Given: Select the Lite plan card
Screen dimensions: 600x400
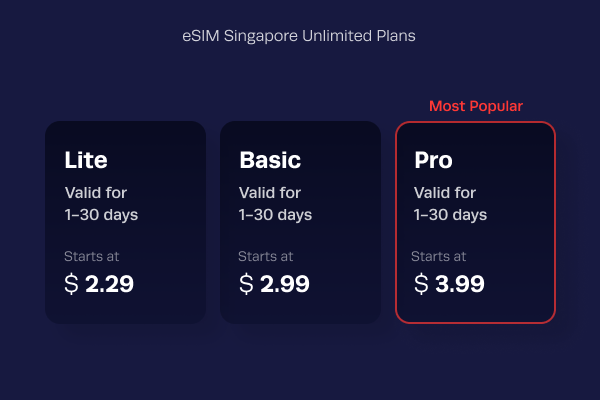Looking at the screenshot, I should pos(126,222).
